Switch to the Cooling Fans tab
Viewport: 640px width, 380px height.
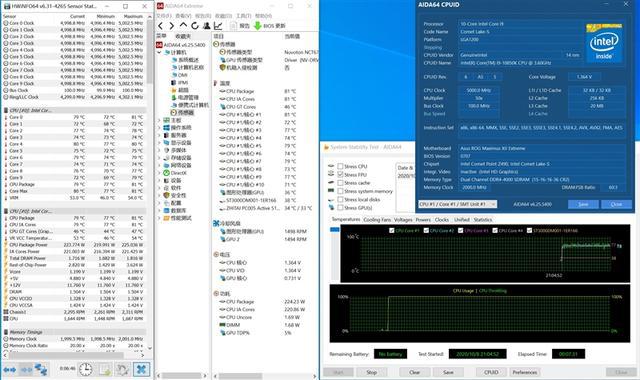(377, 220)
